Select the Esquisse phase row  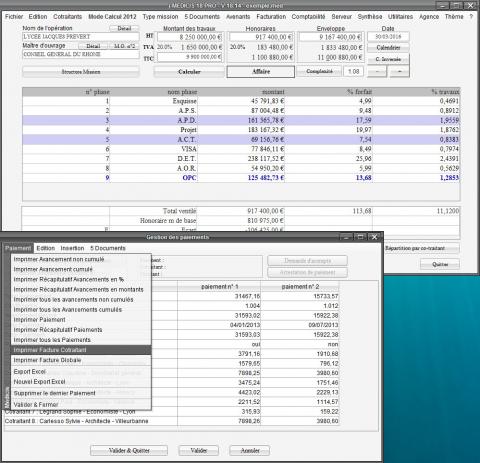coord(241,101)
